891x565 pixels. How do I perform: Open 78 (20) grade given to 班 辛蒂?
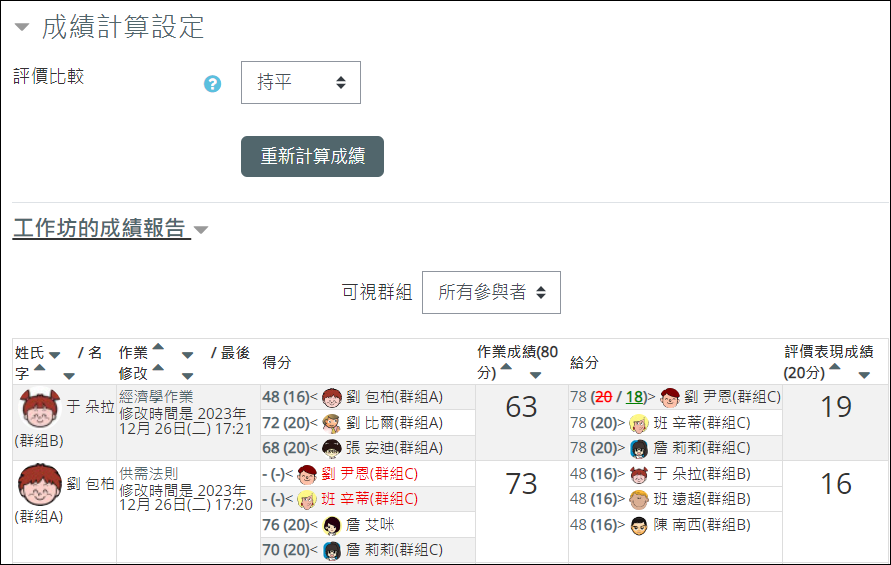click(x=594, y=423)
